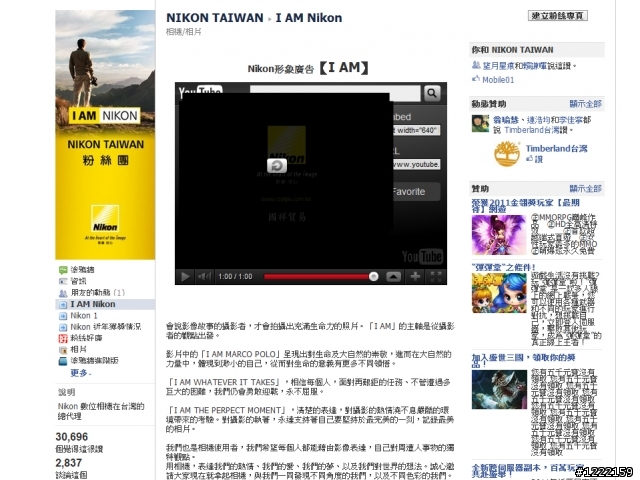Click the top 'show all' link above Timberland
The image size is (640, 480).
[x=585, y=104]
